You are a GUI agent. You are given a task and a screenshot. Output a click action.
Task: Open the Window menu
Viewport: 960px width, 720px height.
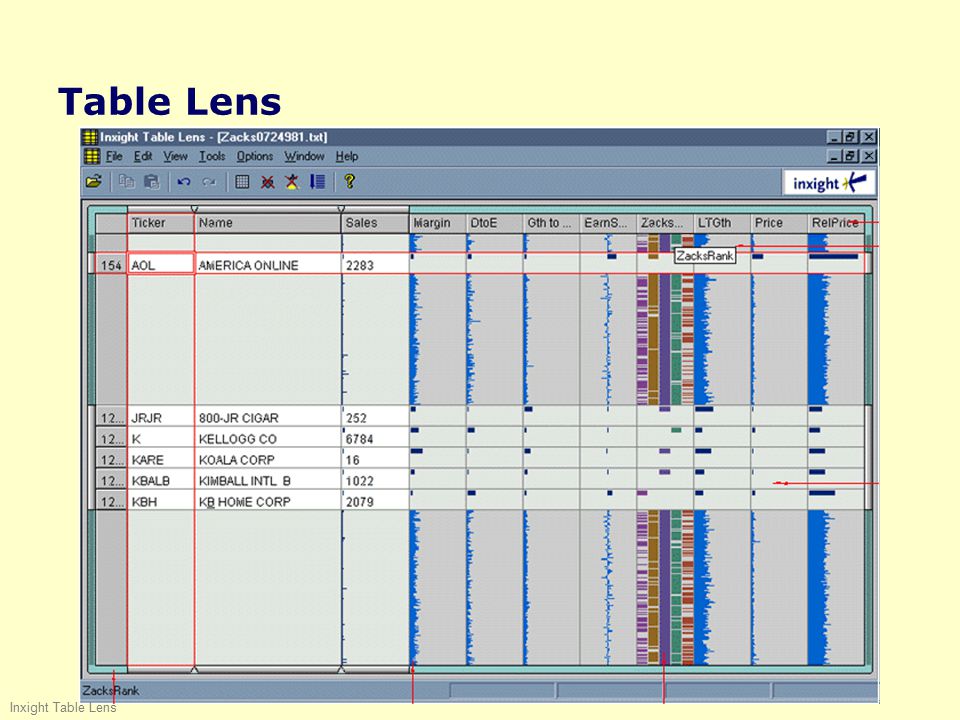click(304, 156)
